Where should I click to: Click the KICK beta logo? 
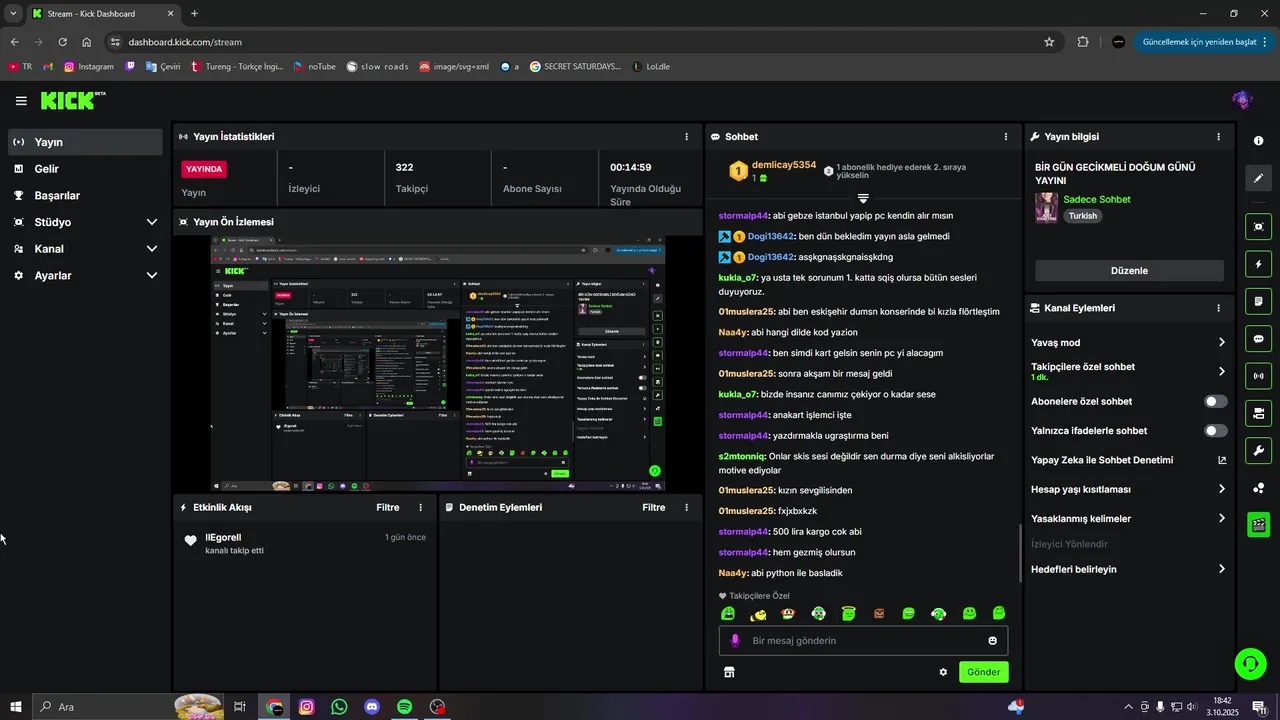point(72,100)
